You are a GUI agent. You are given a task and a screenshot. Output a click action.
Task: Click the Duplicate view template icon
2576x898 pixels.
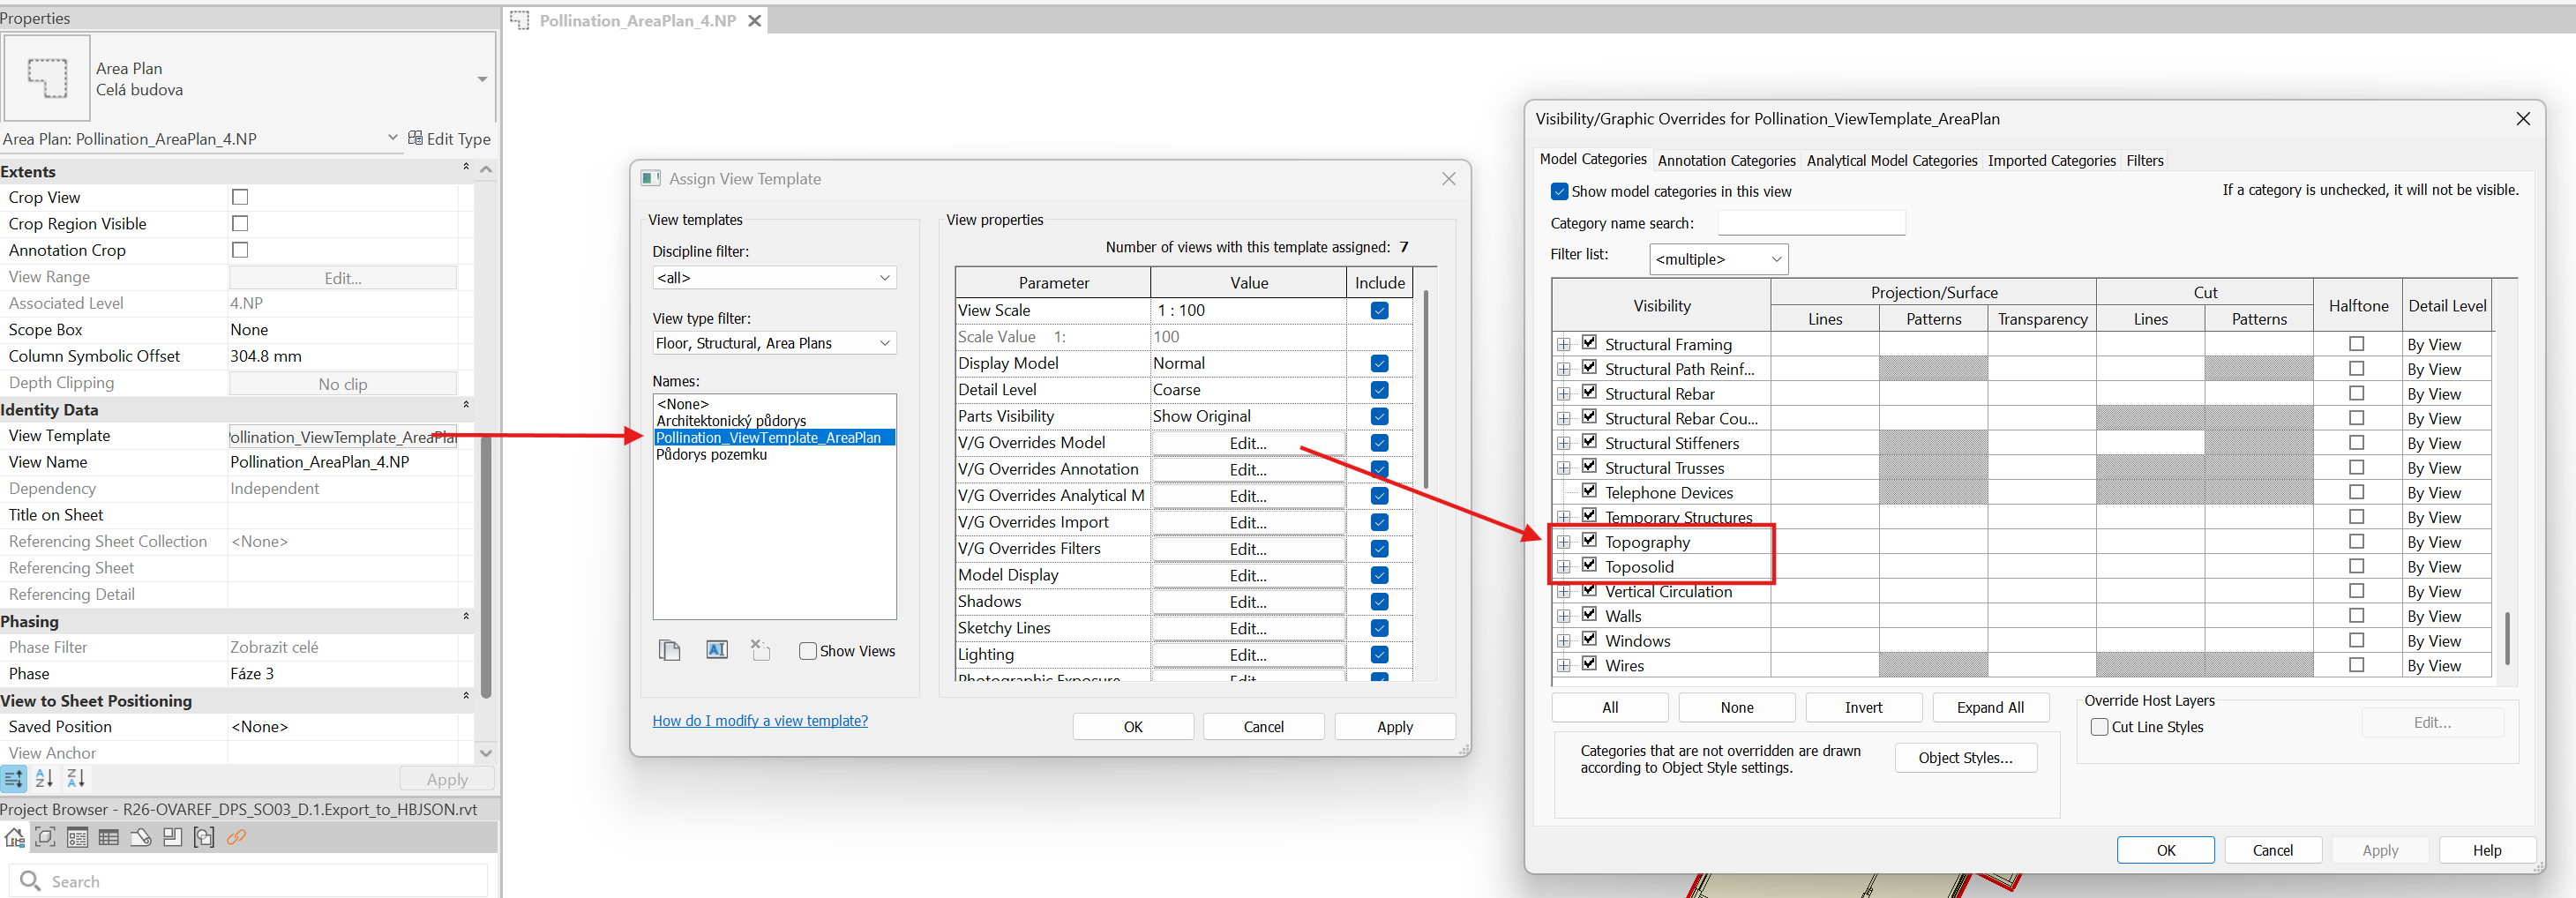coord(669,651)
